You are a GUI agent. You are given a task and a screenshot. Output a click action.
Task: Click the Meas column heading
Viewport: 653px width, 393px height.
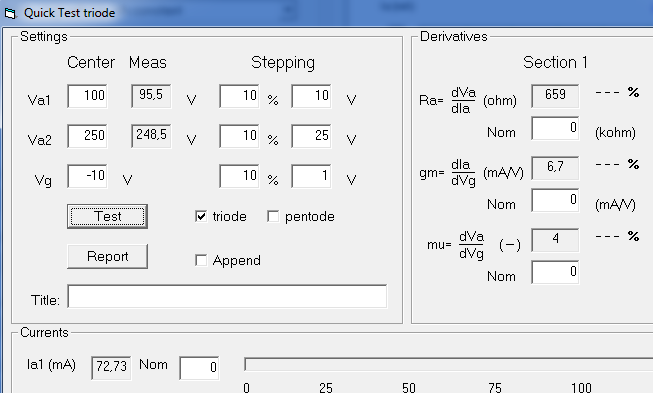click(x=147, y=62)
